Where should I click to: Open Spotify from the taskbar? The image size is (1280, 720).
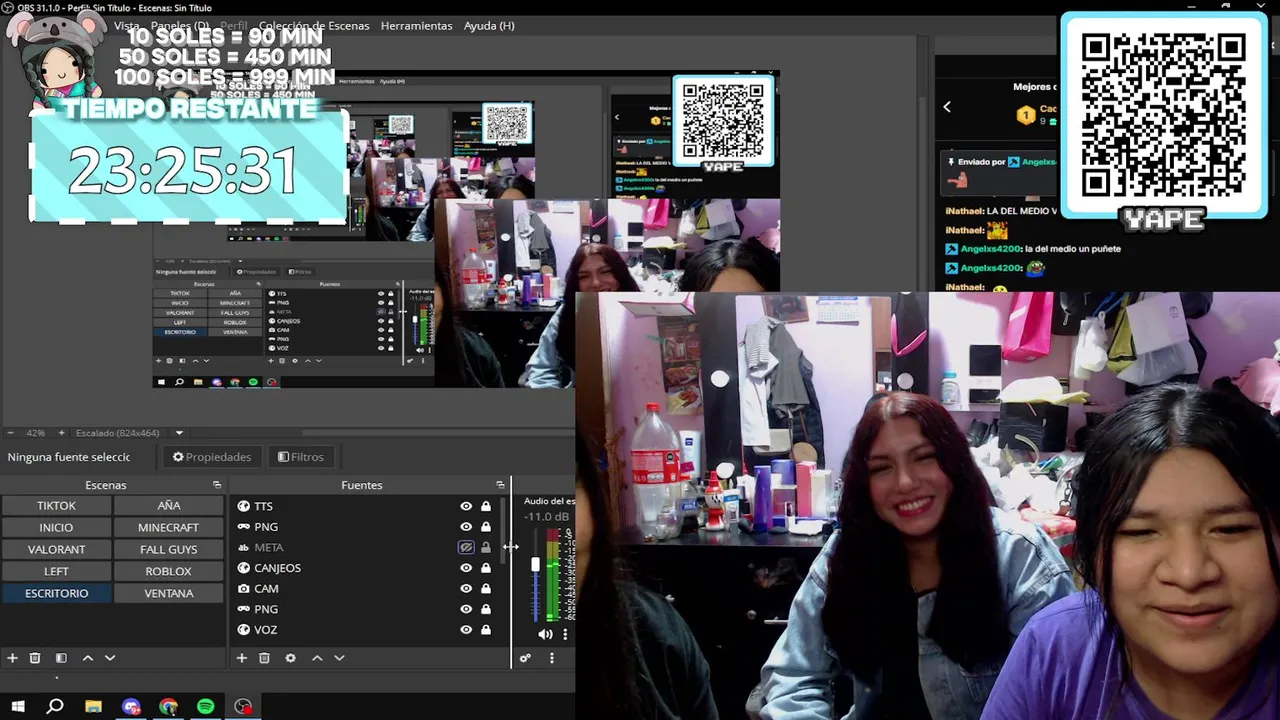pos(205,707)
